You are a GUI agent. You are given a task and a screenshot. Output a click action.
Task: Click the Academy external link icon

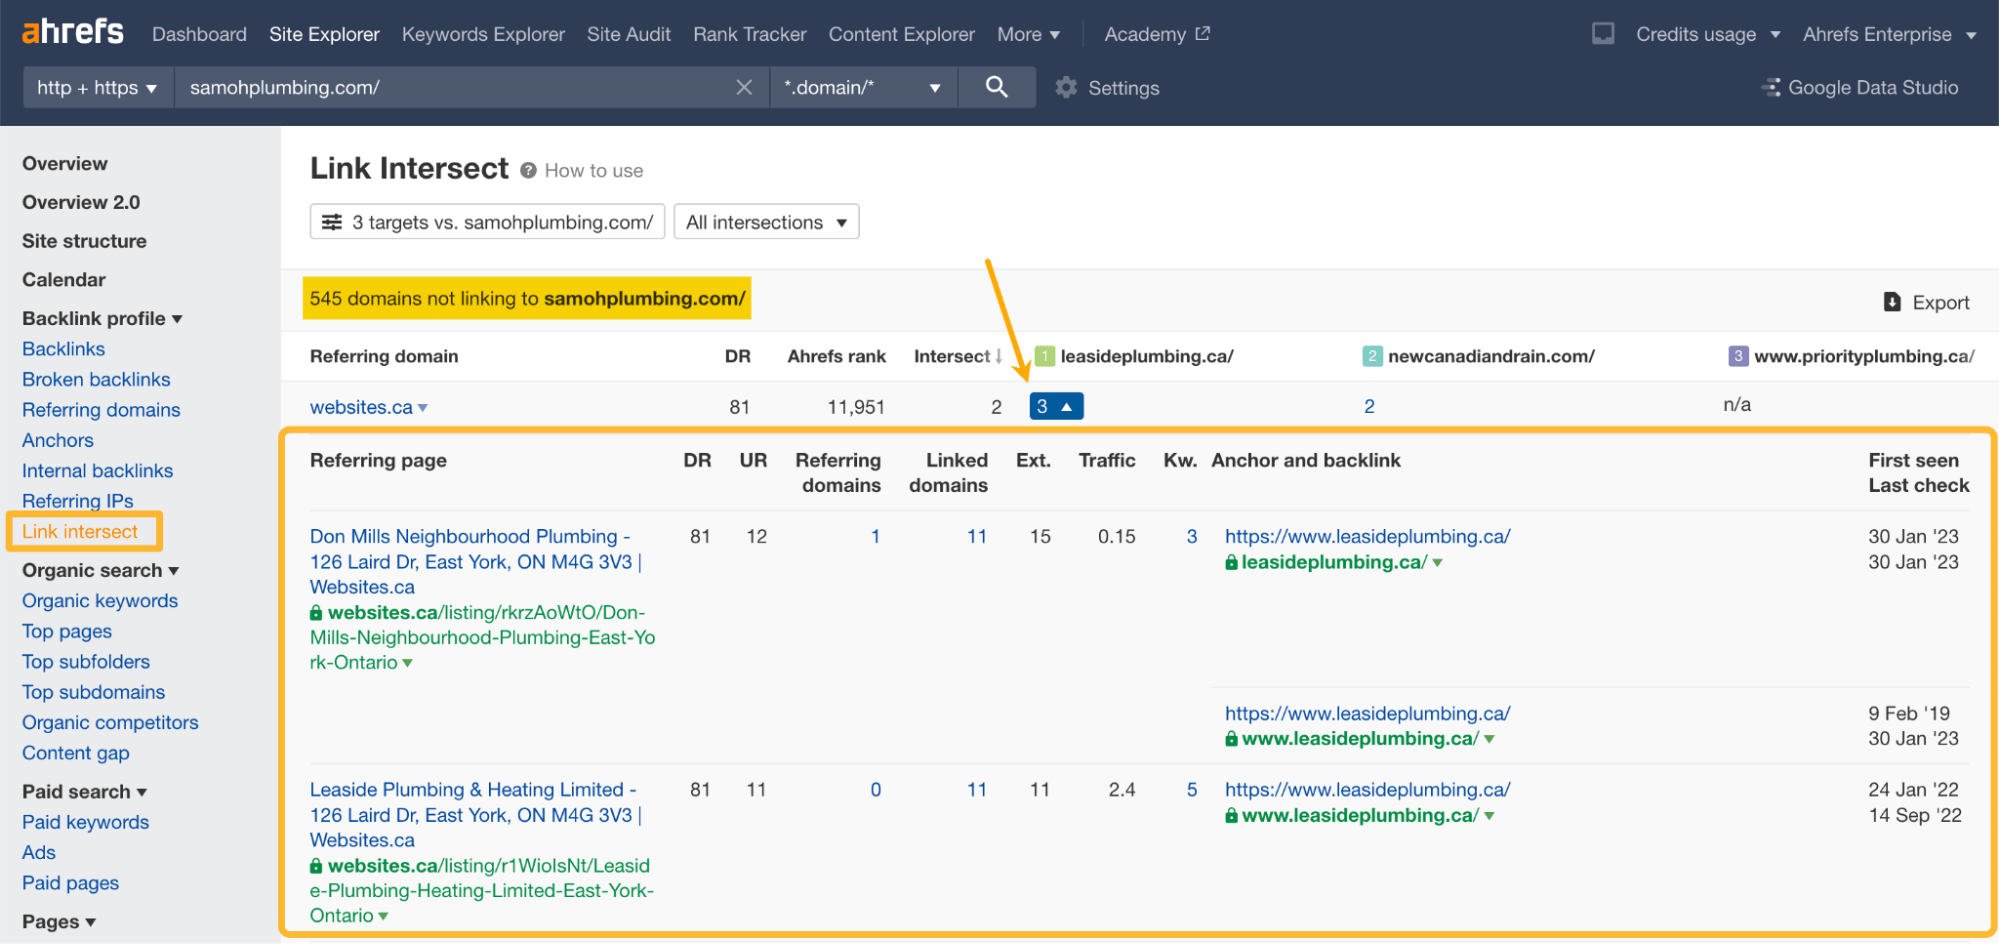tap(1203, 34)
